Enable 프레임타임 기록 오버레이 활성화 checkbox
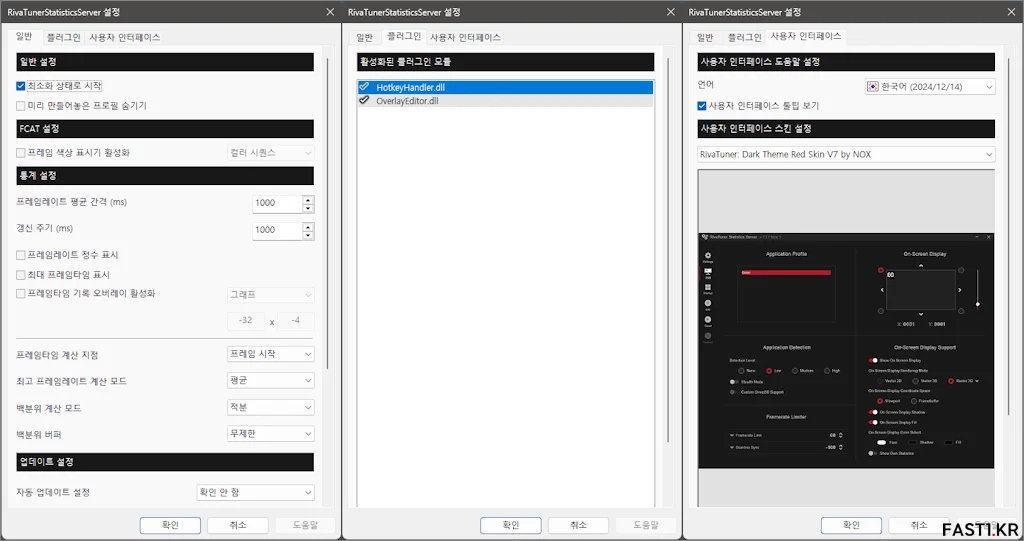The height and width of the screenshot is (541, 1024). click(21, 294)
